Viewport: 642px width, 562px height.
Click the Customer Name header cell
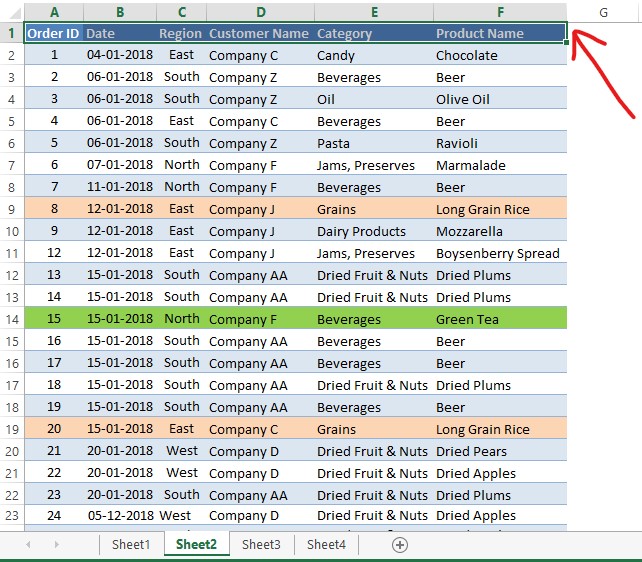pyautogui.click(x=261, y=33)
